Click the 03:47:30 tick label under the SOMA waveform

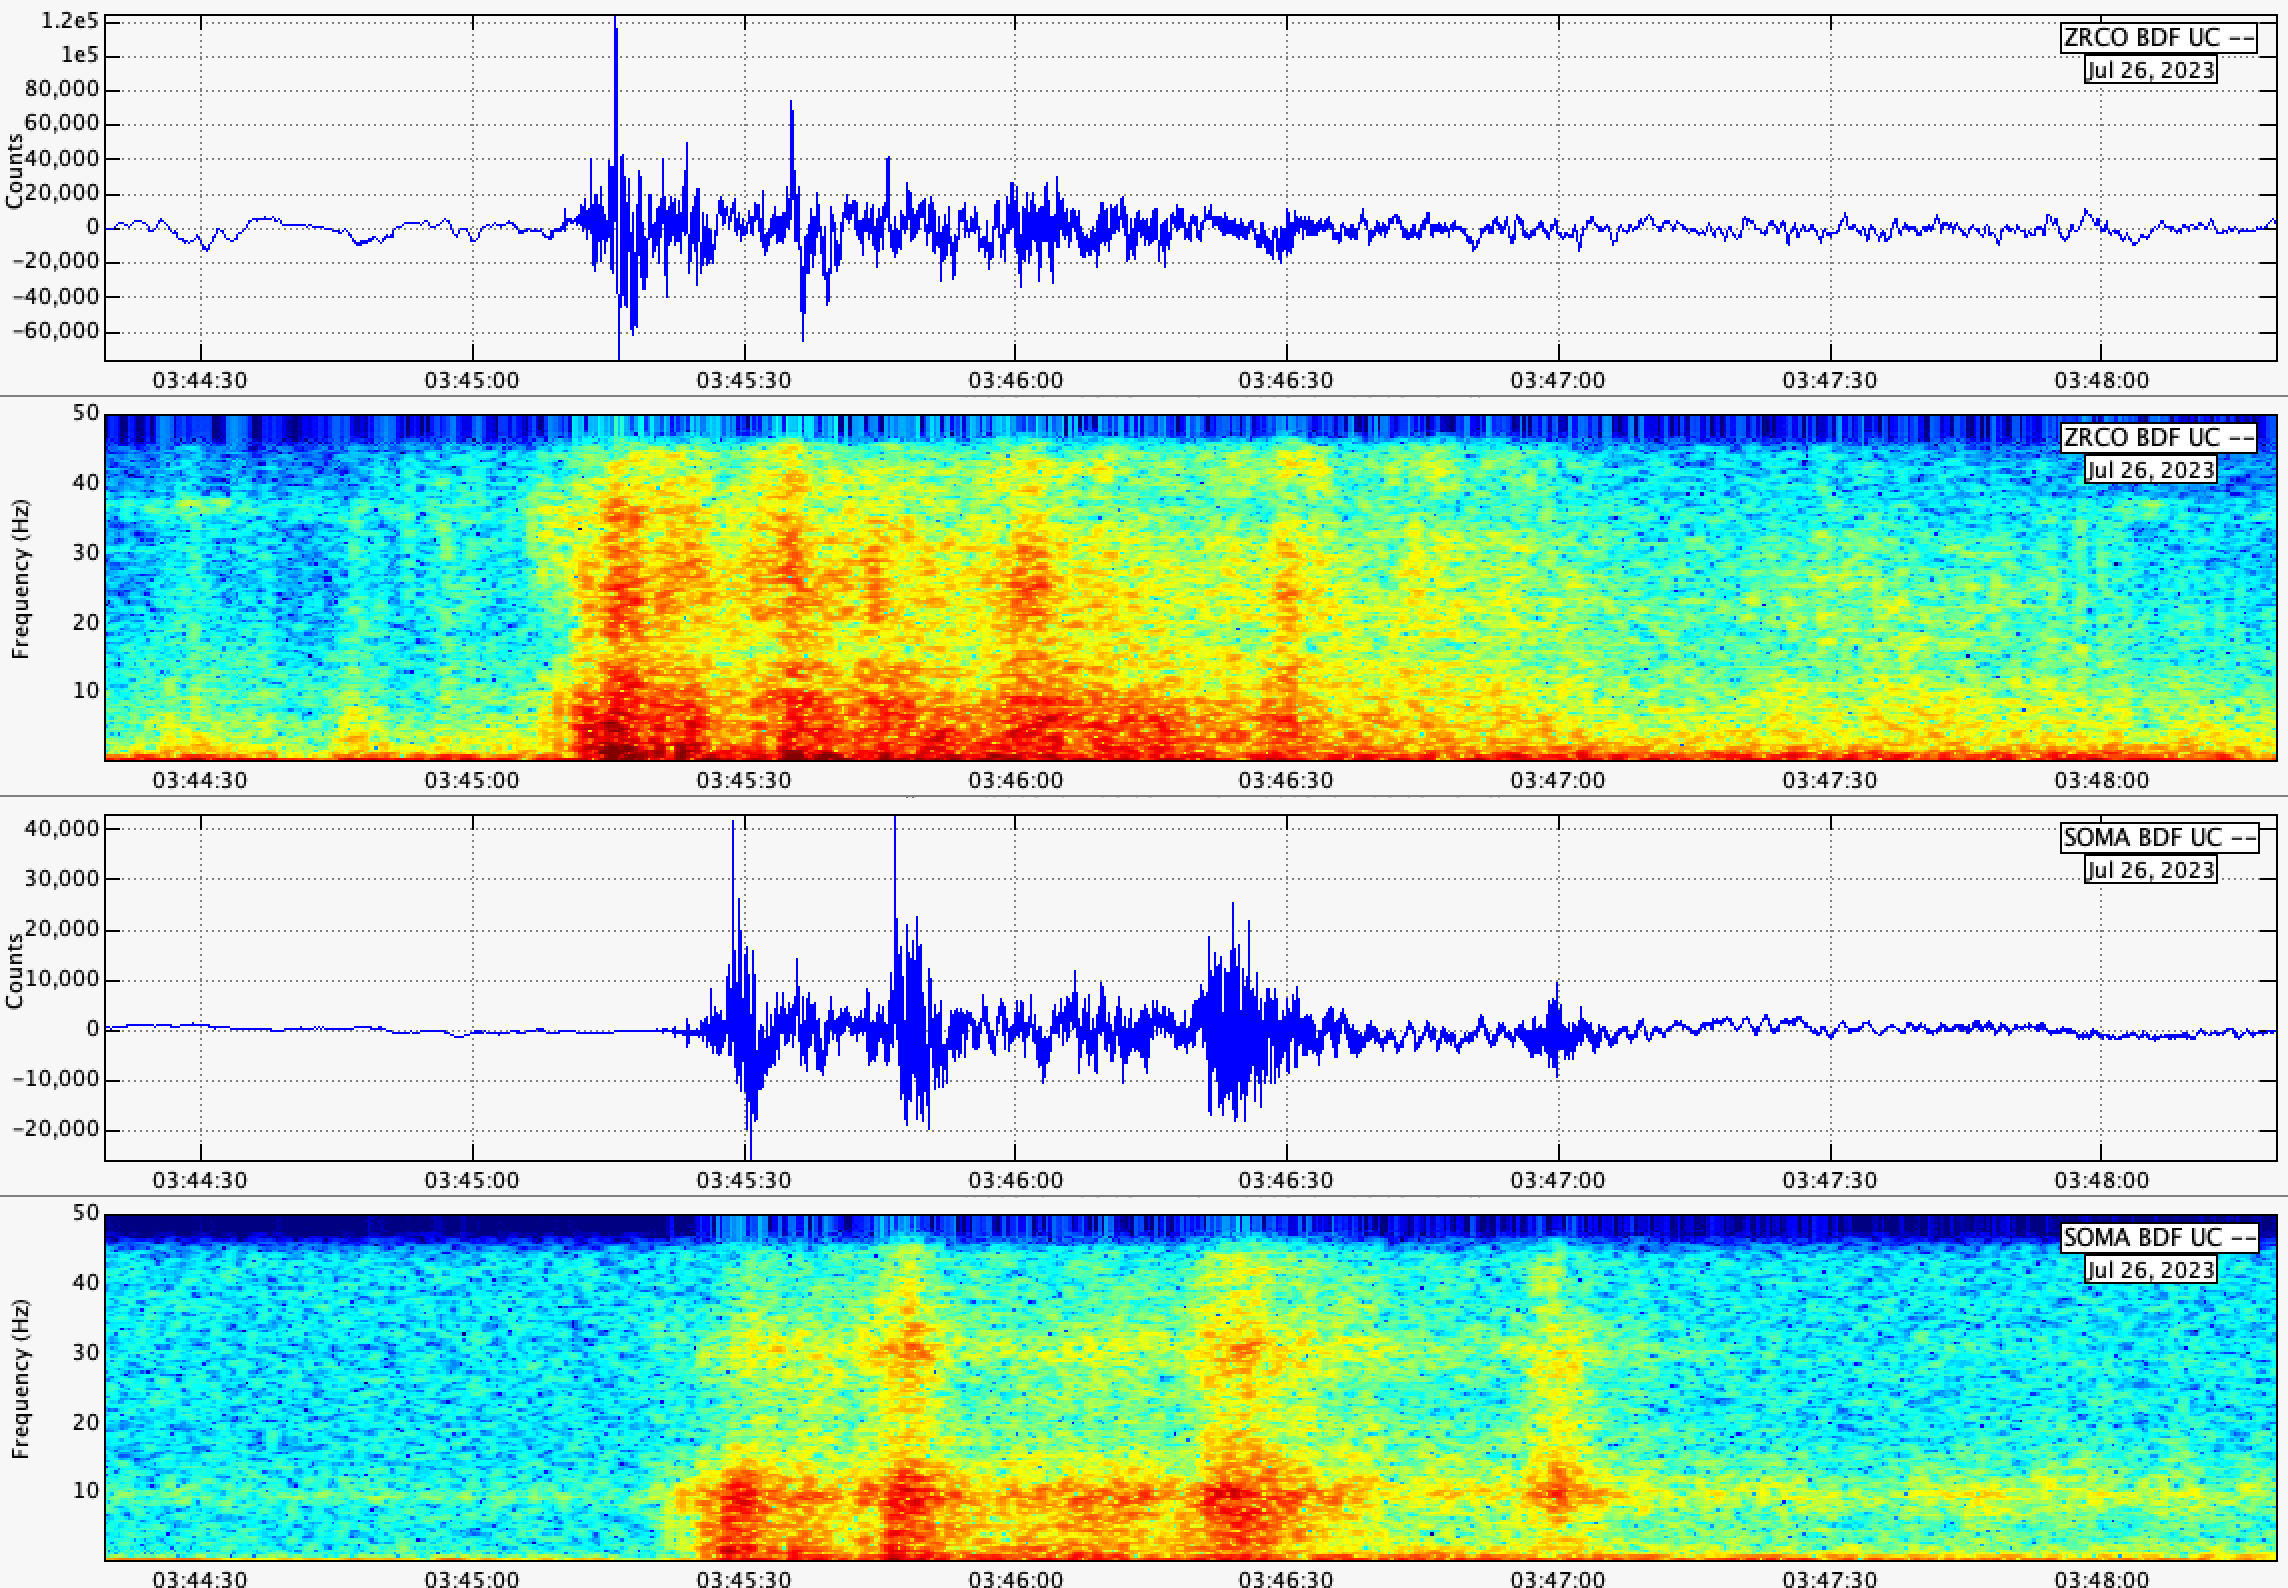coord(1830,1180)
